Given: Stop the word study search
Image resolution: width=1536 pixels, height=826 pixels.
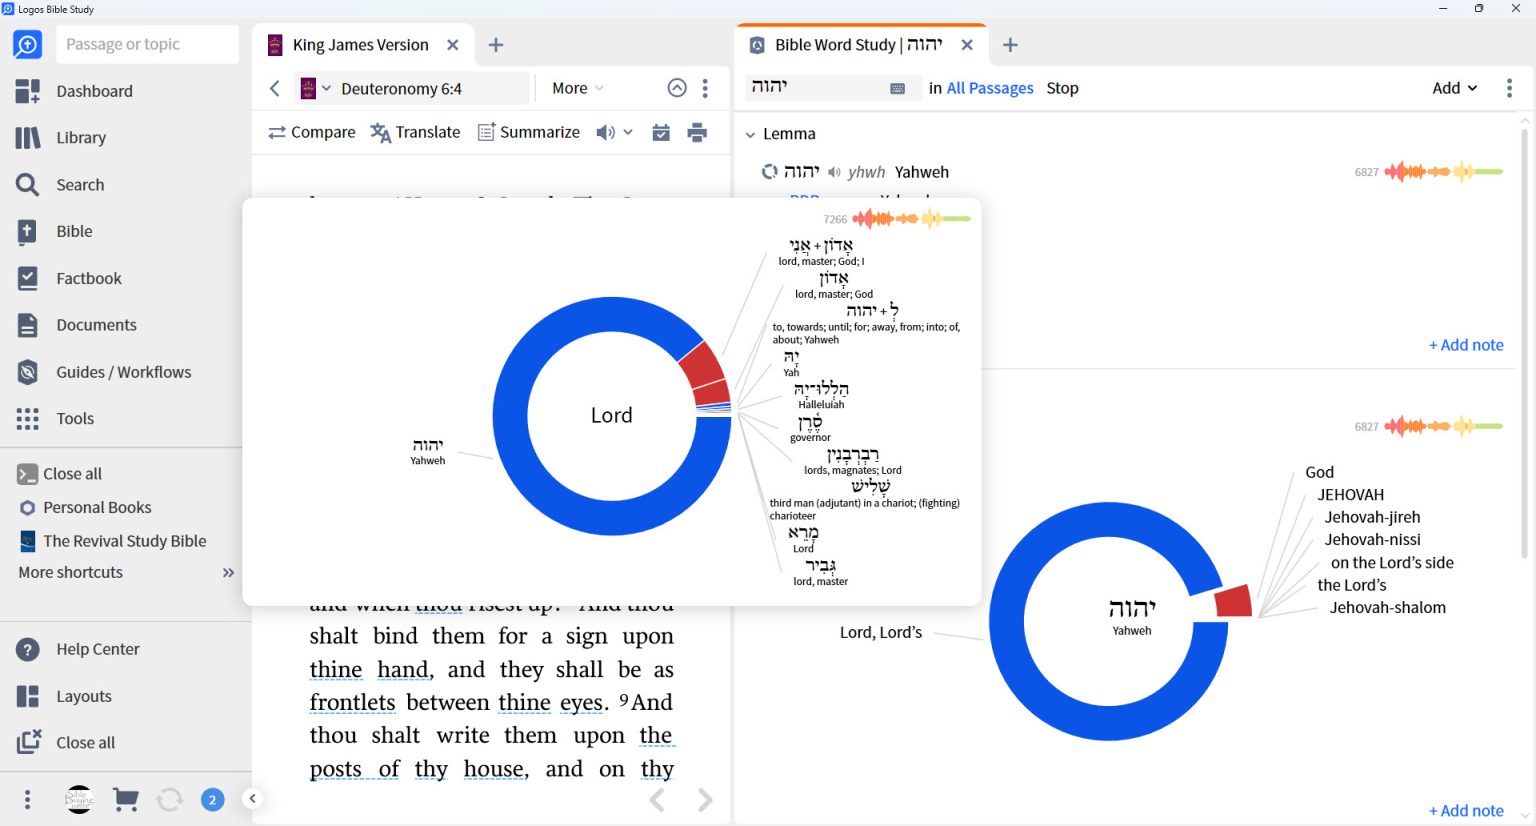Looking at the screenshot, I should click(1062, 88).
